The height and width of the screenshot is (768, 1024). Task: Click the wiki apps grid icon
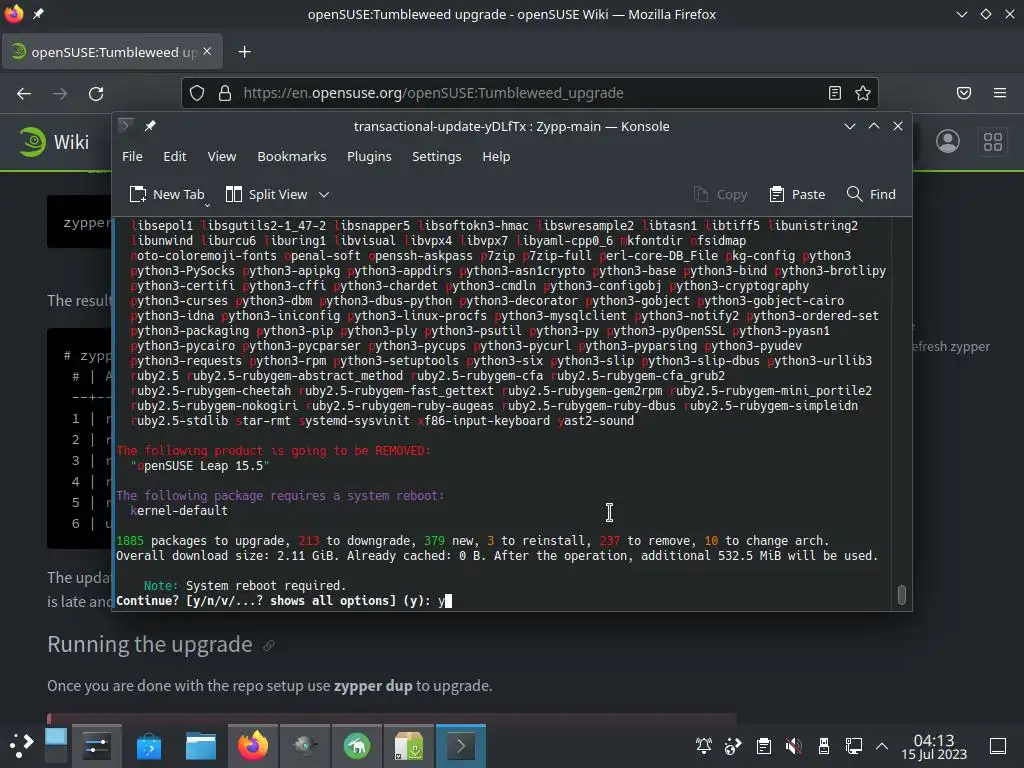coord(993,141)
